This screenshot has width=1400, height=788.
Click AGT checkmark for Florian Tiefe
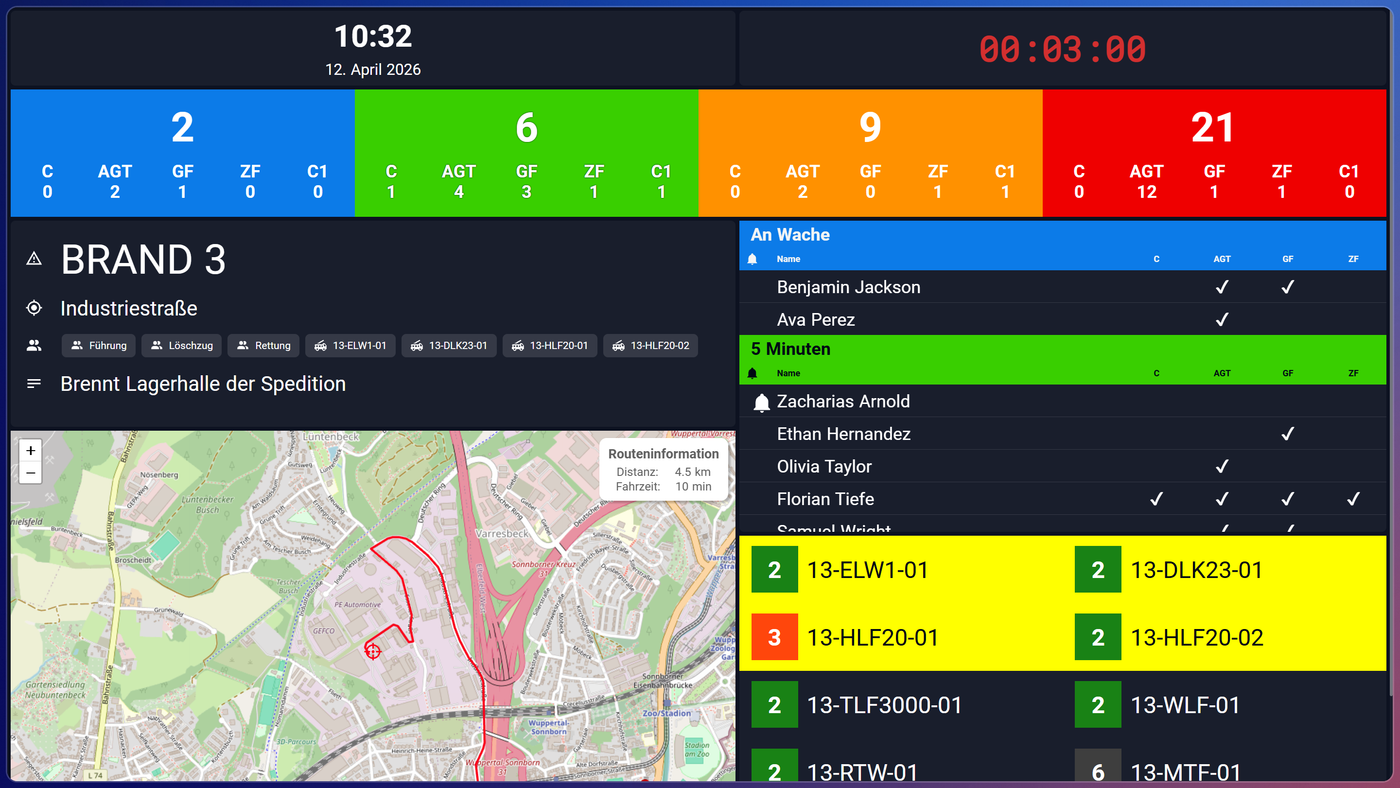coord(1222,499)
